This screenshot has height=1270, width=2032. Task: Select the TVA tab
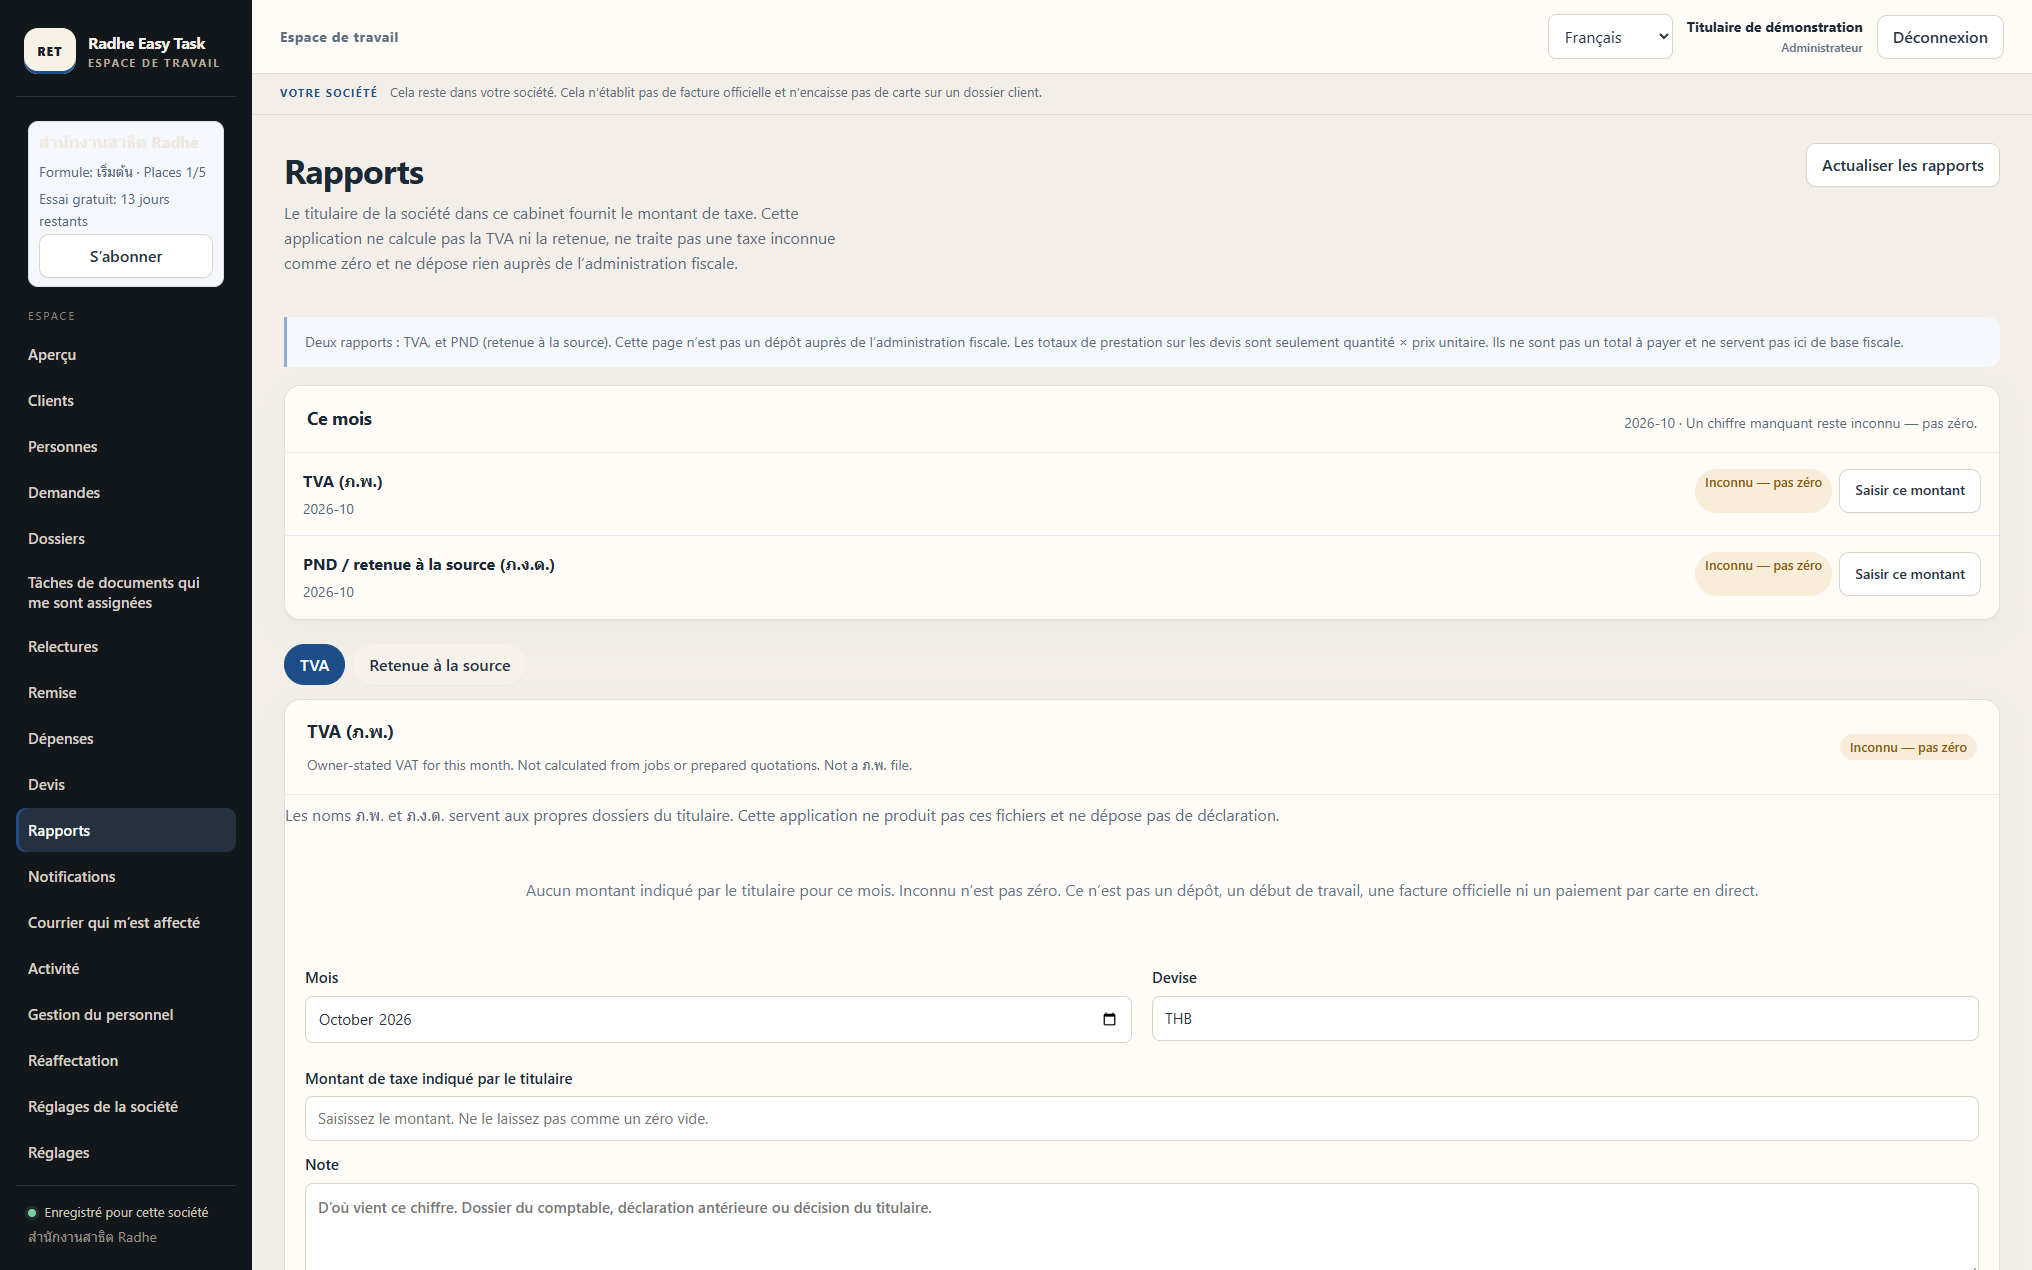point(314,665)
